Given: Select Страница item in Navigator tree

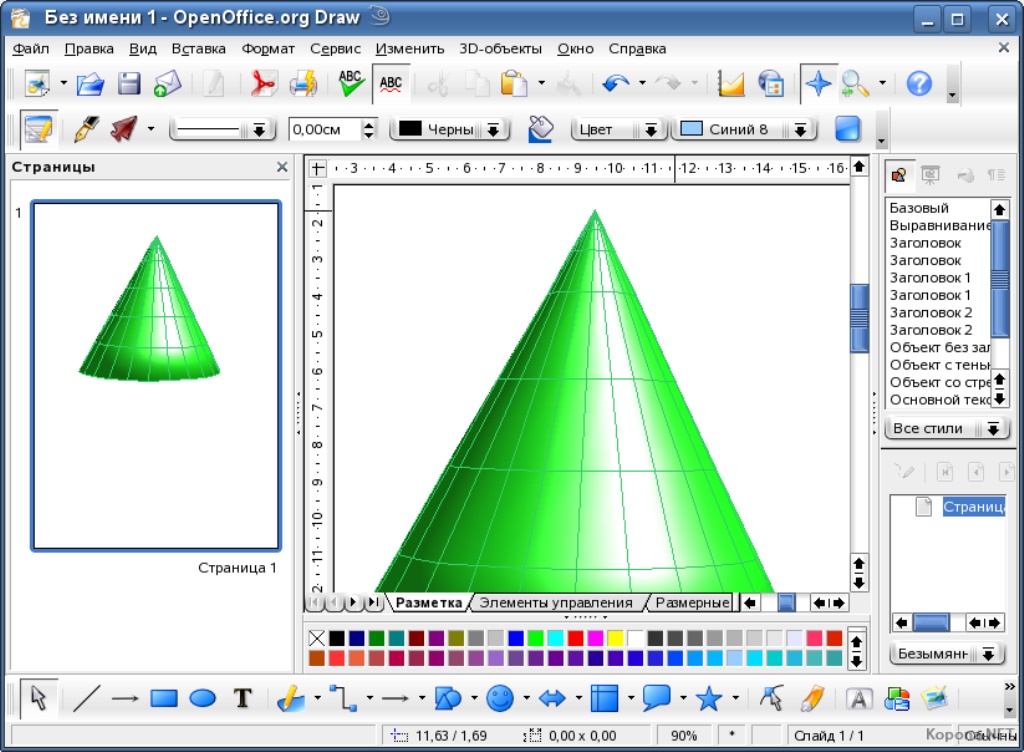Looking at the screenshot, I should [x=973, y=507].
